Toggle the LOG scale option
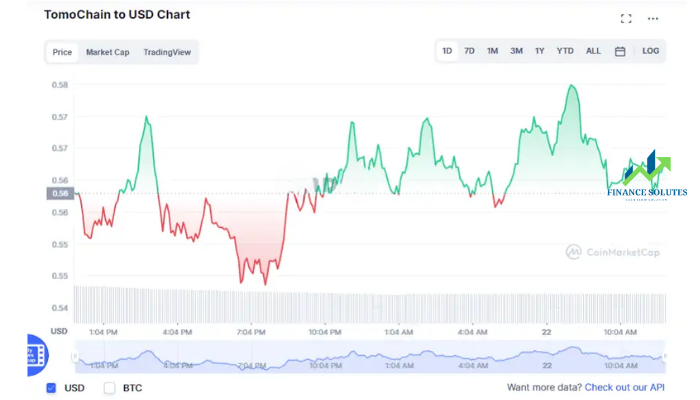 point(650,51)
